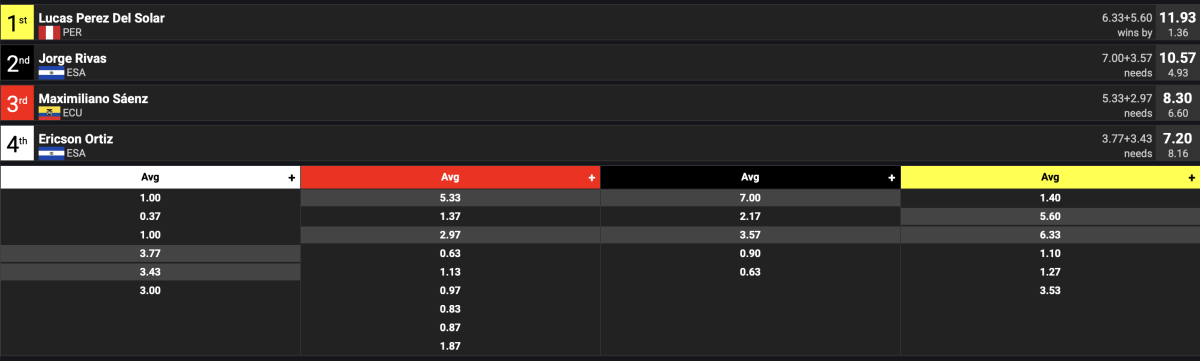
Task: Click the red 3rd place badge
Action: click(x=17, y=101)
